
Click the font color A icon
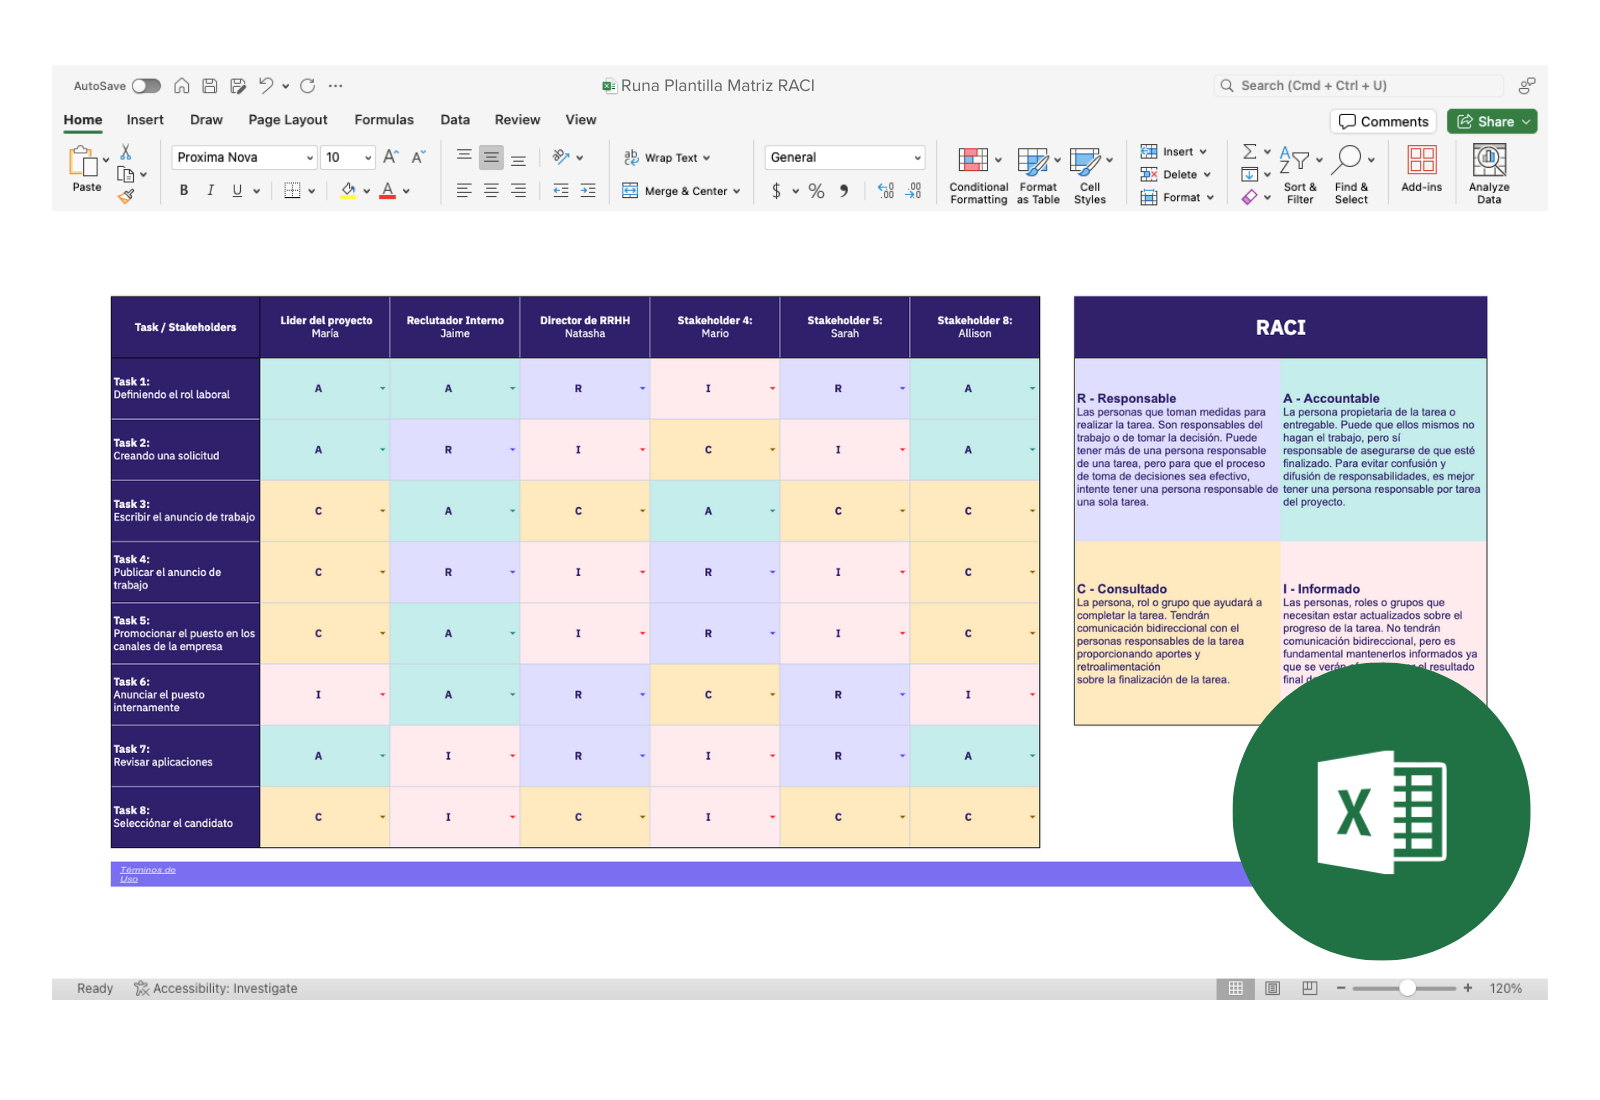pos(388,190)
